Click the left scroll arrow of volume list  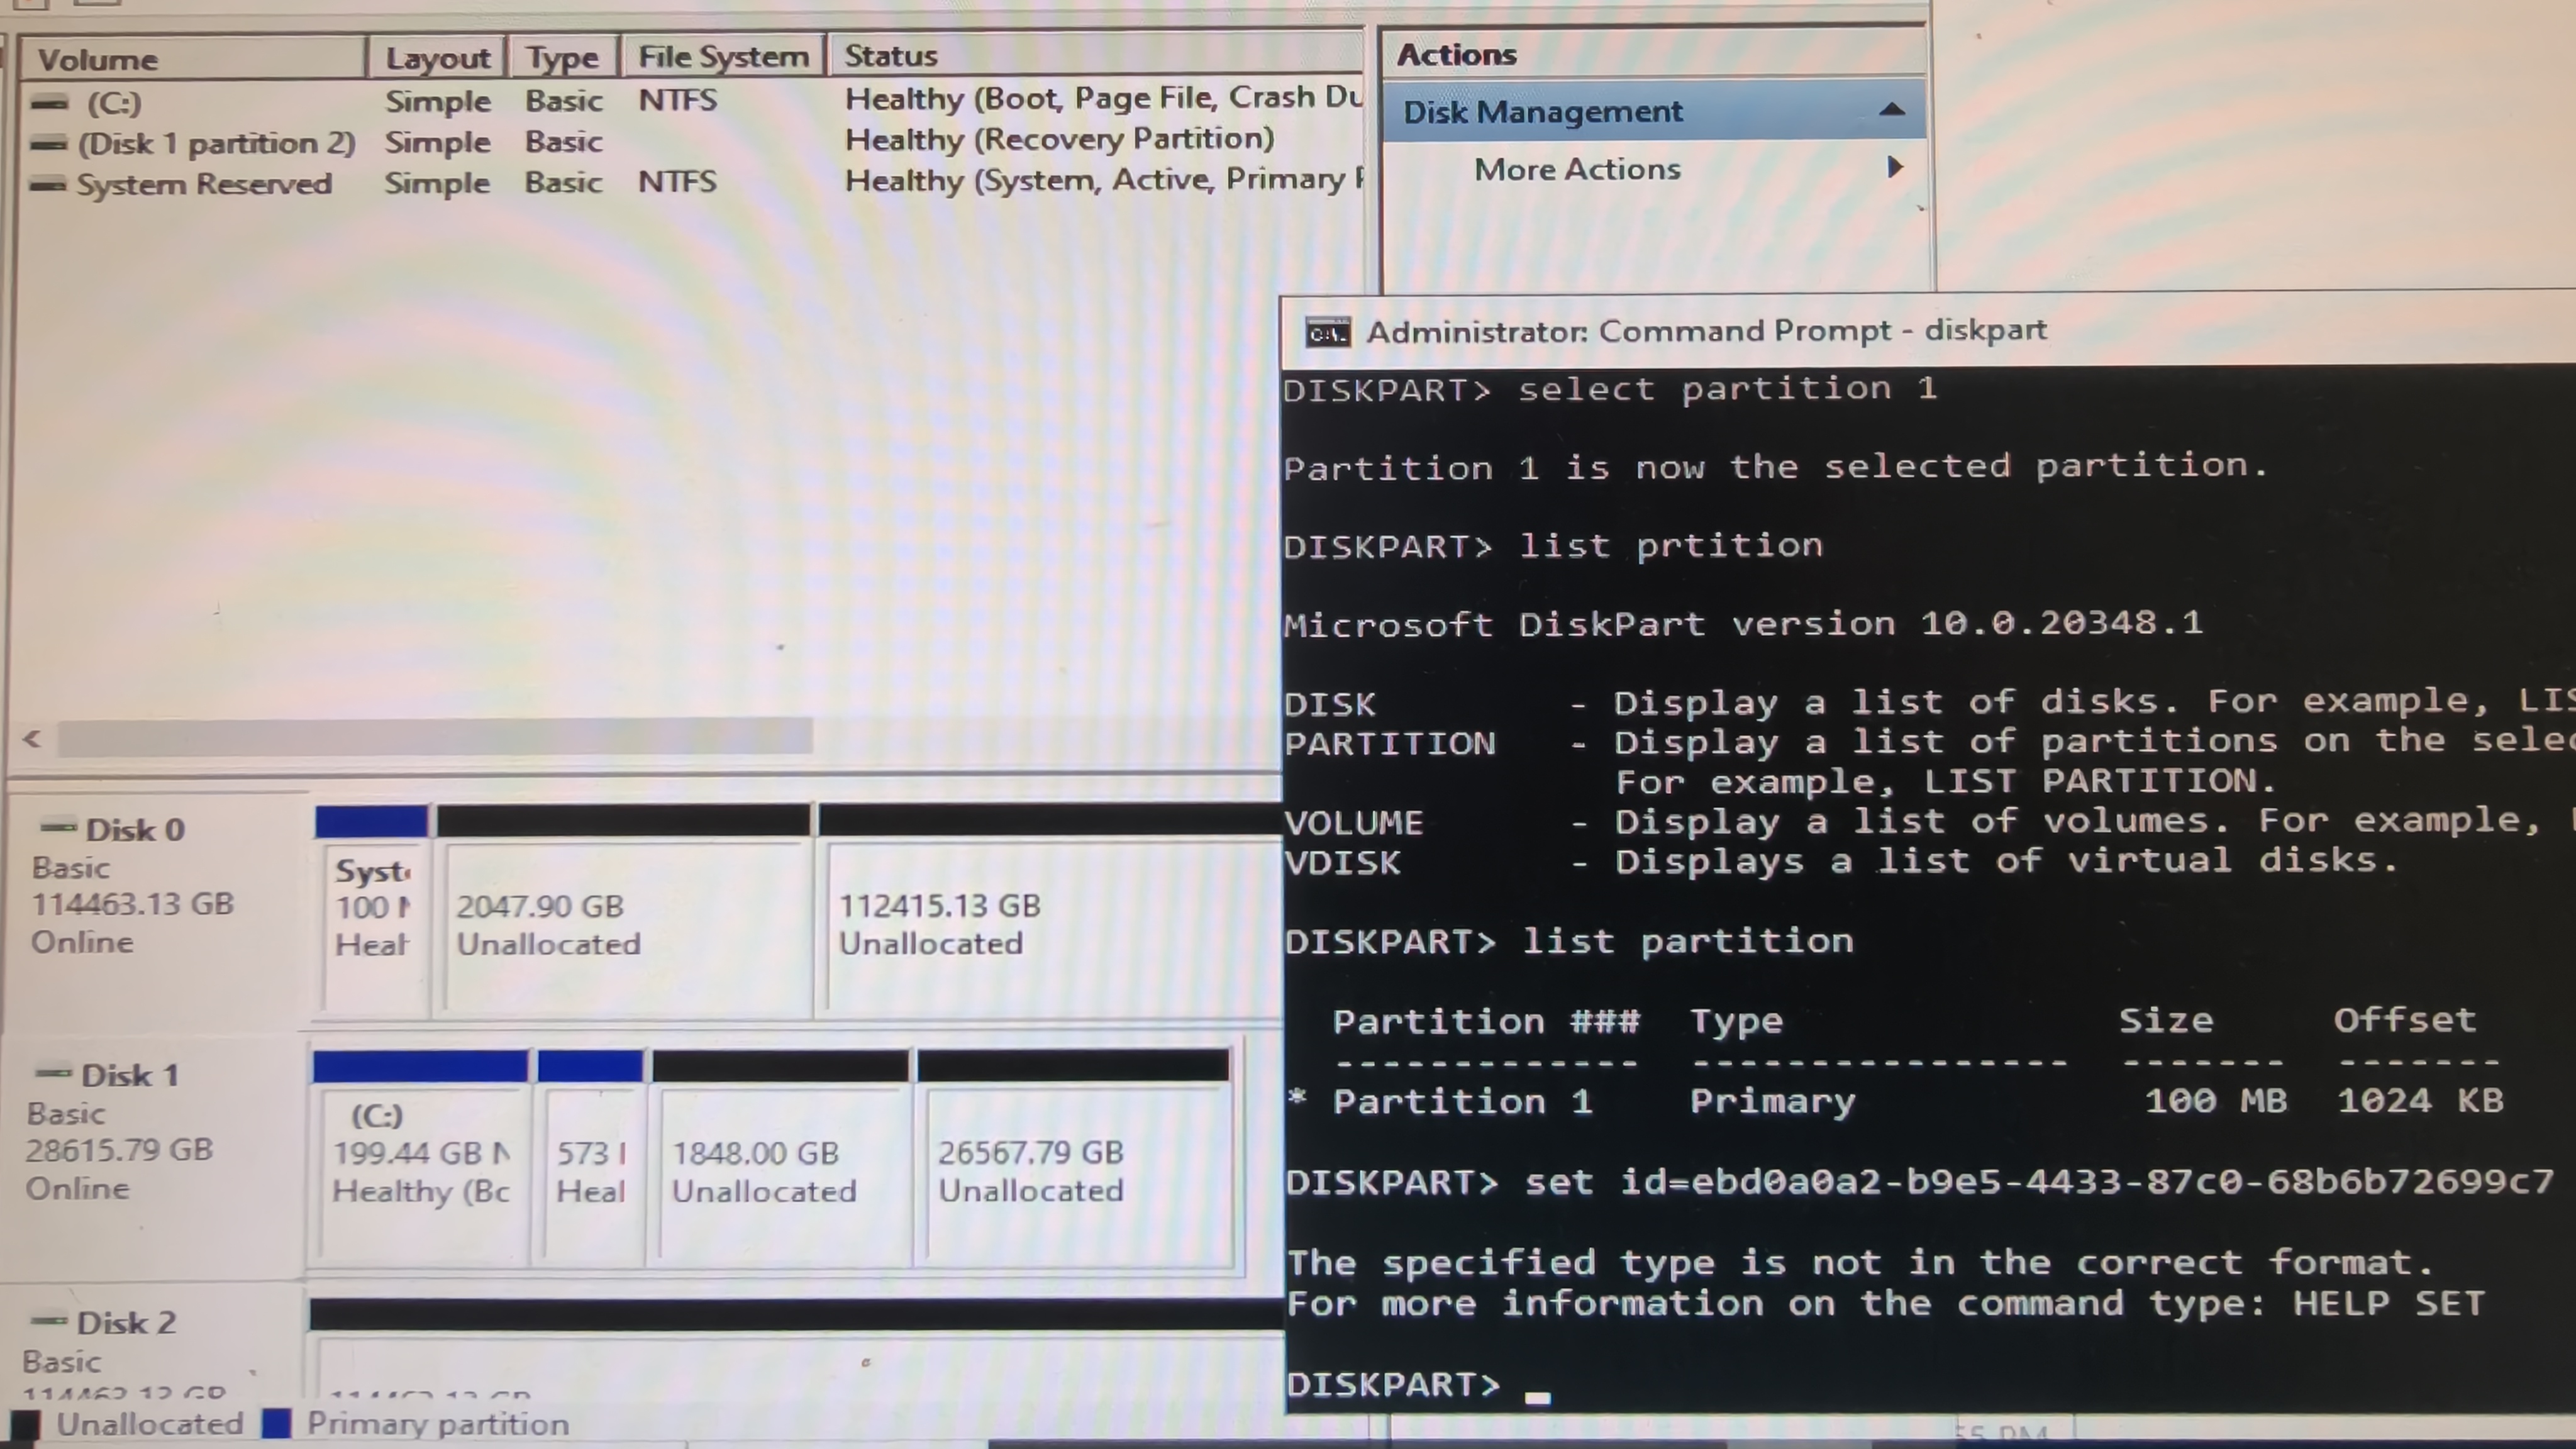tap(32, 739)
